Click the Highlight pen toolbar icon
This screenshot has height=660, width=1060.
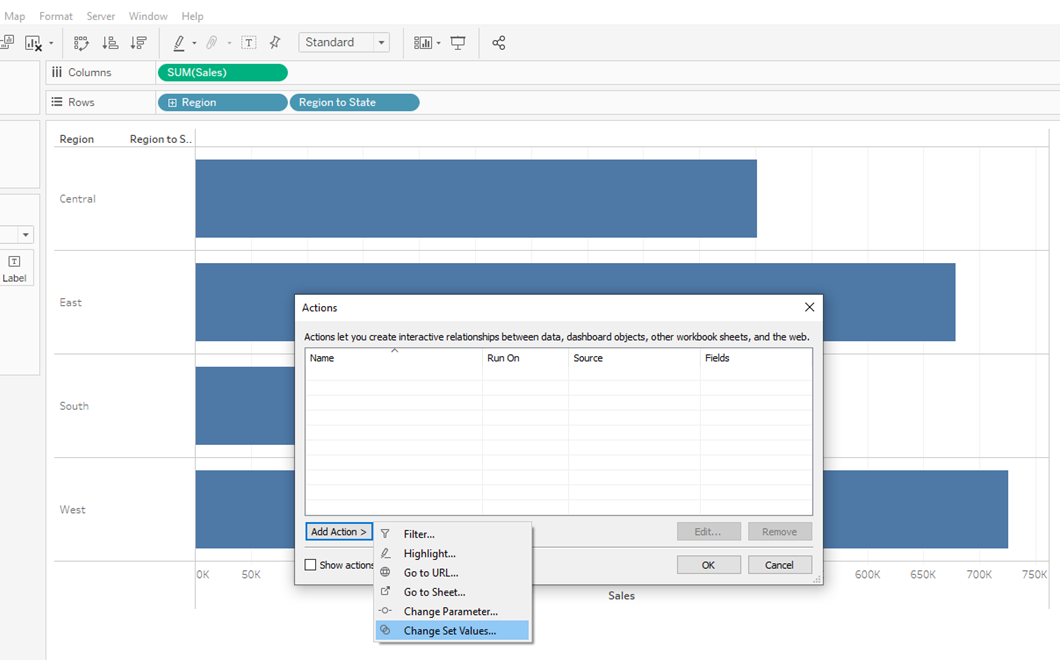pyautogui.click(x=179, y=43)
